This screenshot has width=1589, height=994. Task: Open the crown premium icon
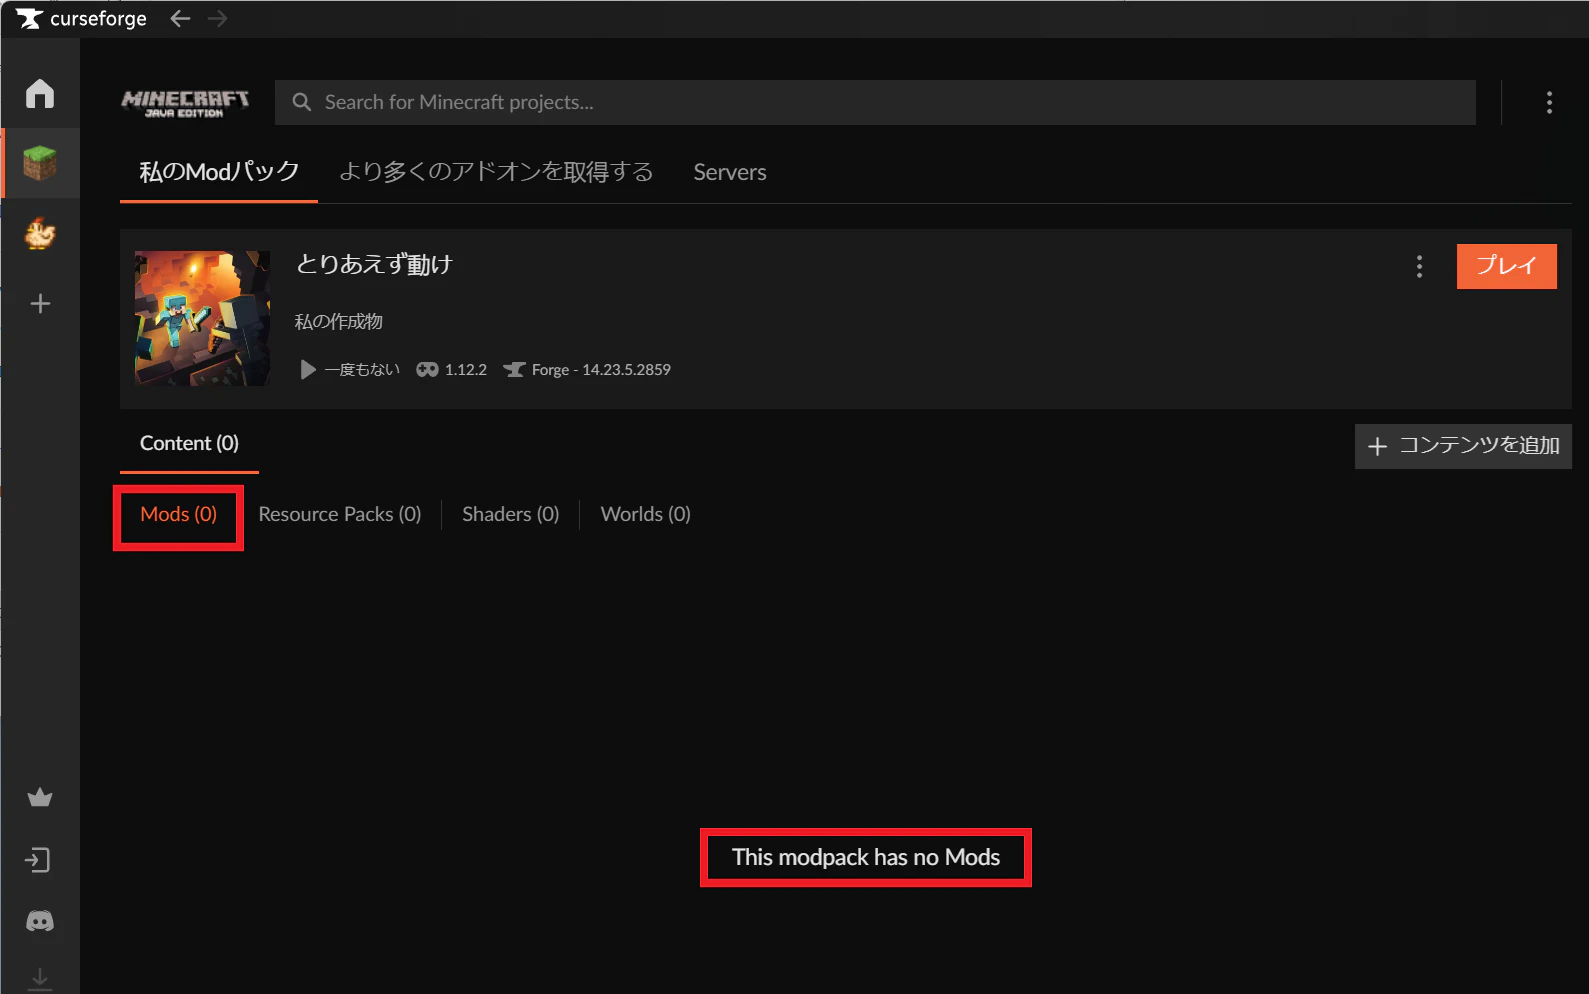tap(40, 797)
